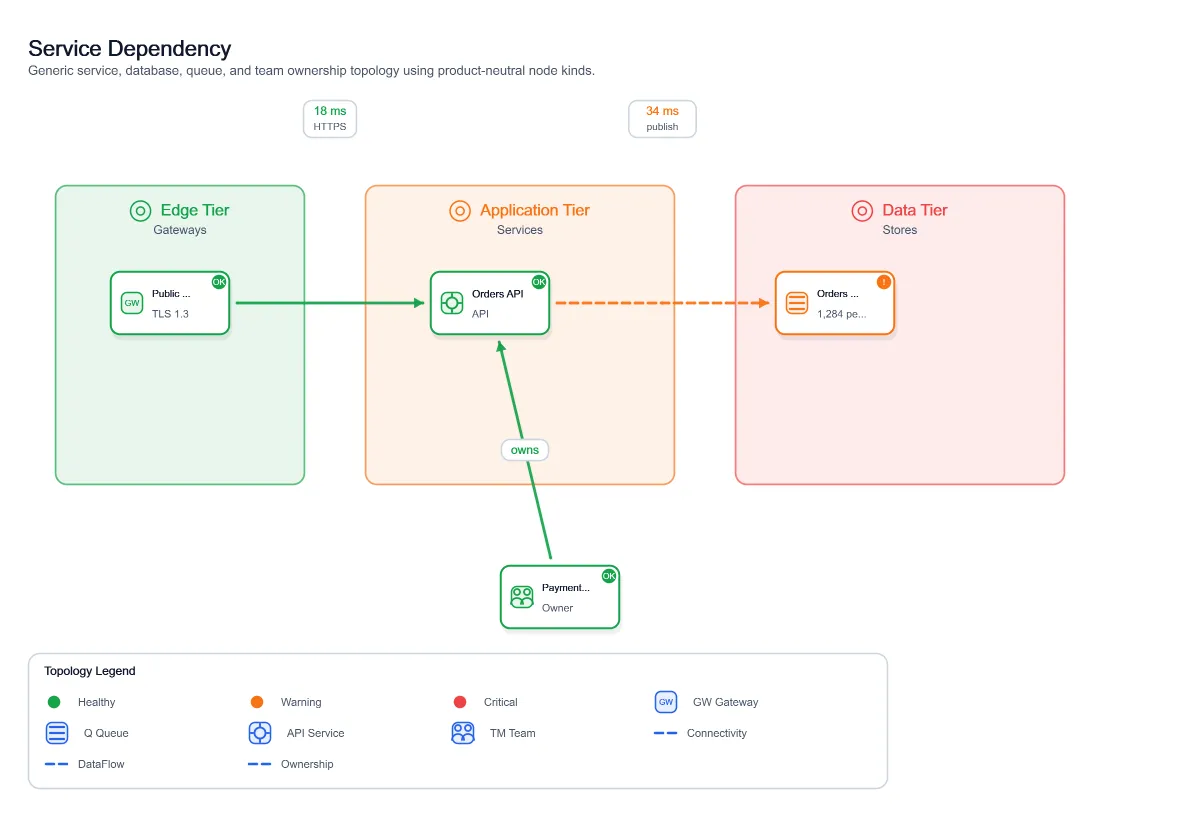Click the DataFlow dashed line legend icon
This screenshot has width=1200, height=817.
tap(57, 764)
